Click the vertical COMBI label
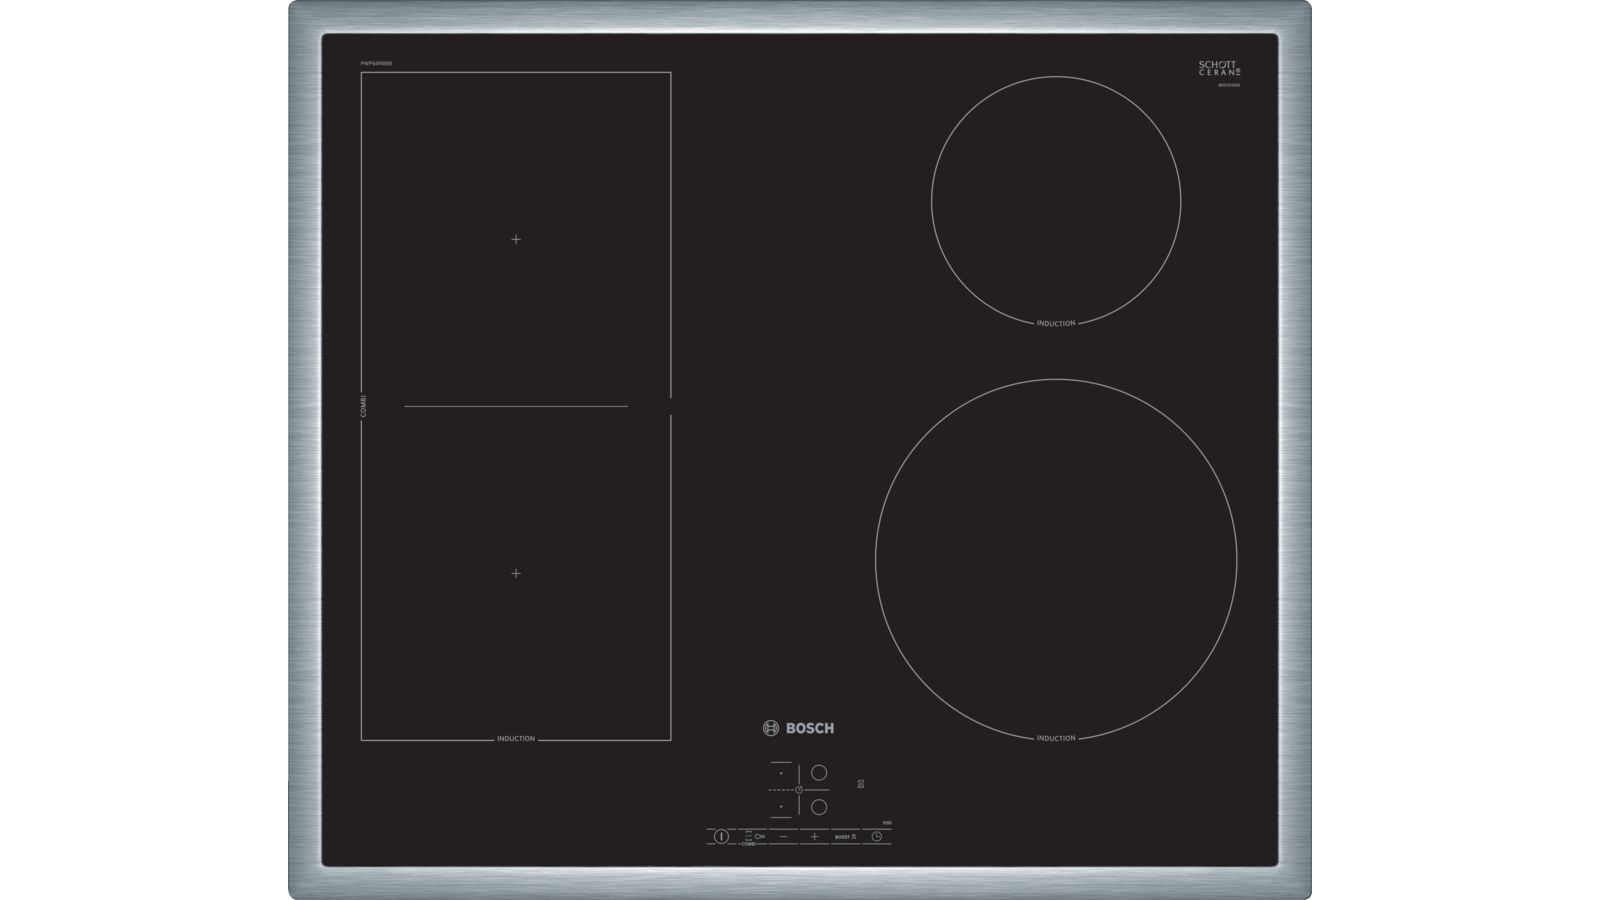 [x=364, y=406]
